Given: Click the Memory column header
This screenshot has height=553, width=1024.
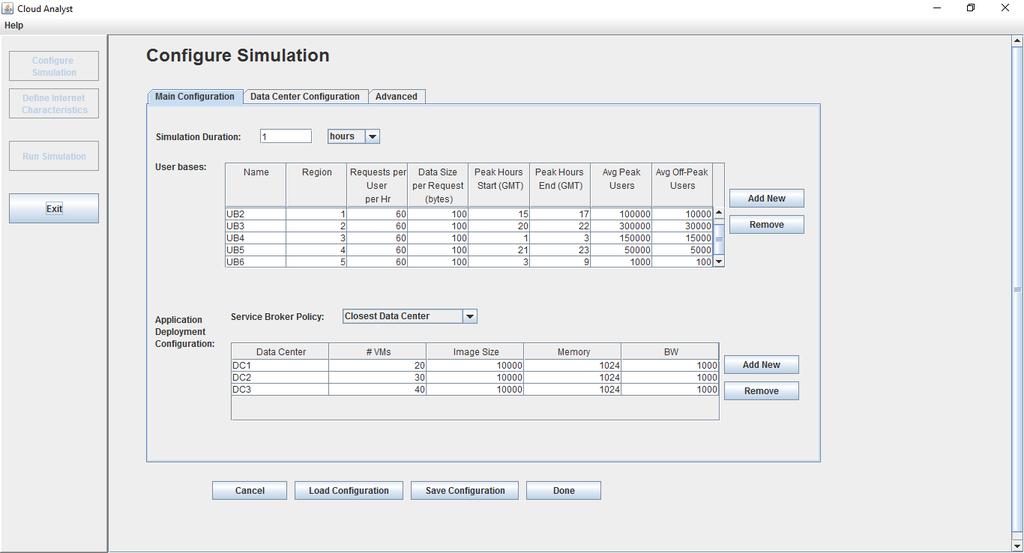Looking at the screenshot, I should point(573,352).
